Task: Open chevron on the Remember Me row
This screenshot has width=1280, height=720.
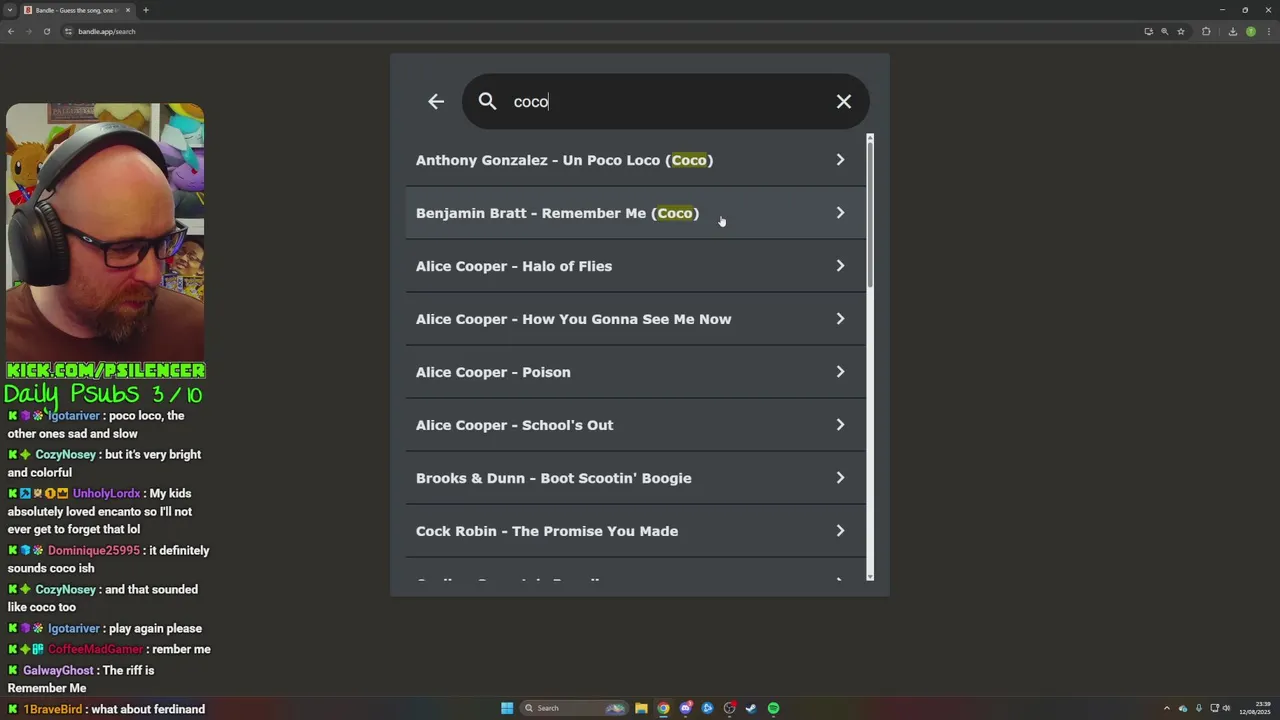Action: [840, 213]
